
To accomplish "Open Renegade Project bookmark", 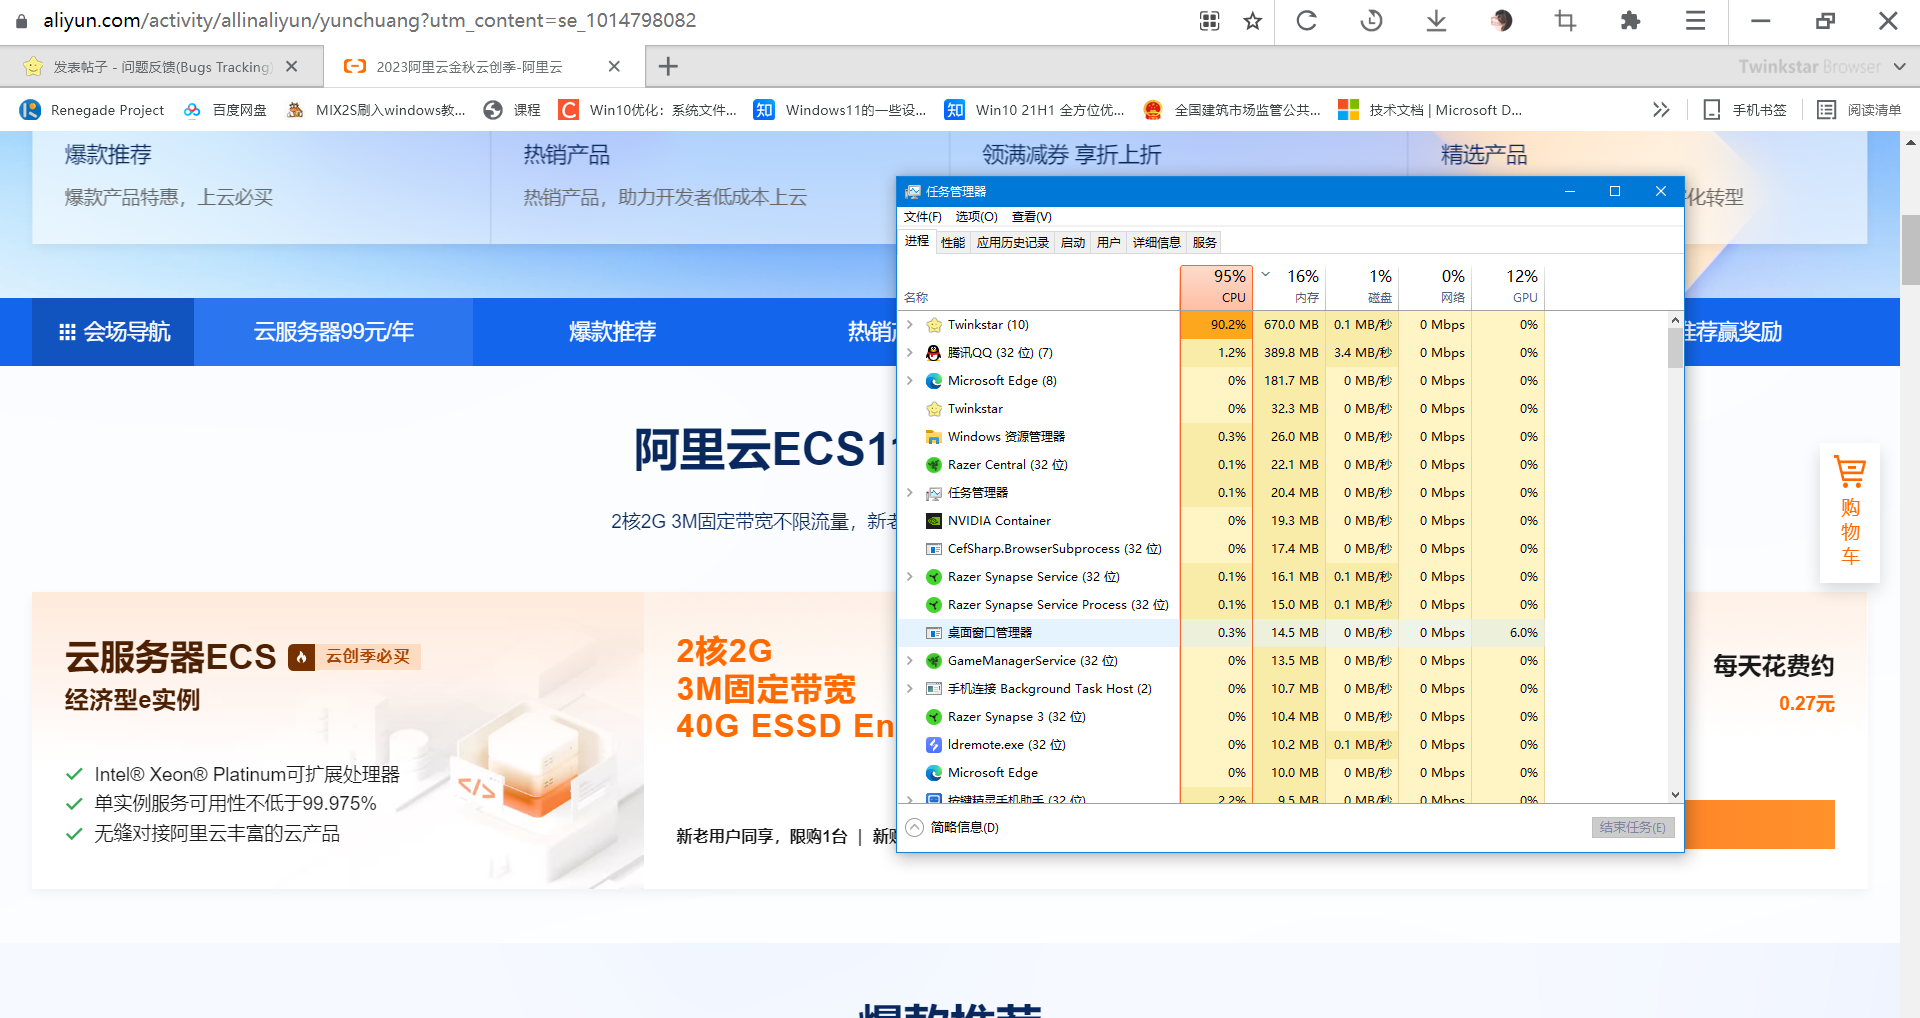I will pyautogui.click(x=92, y=110).
